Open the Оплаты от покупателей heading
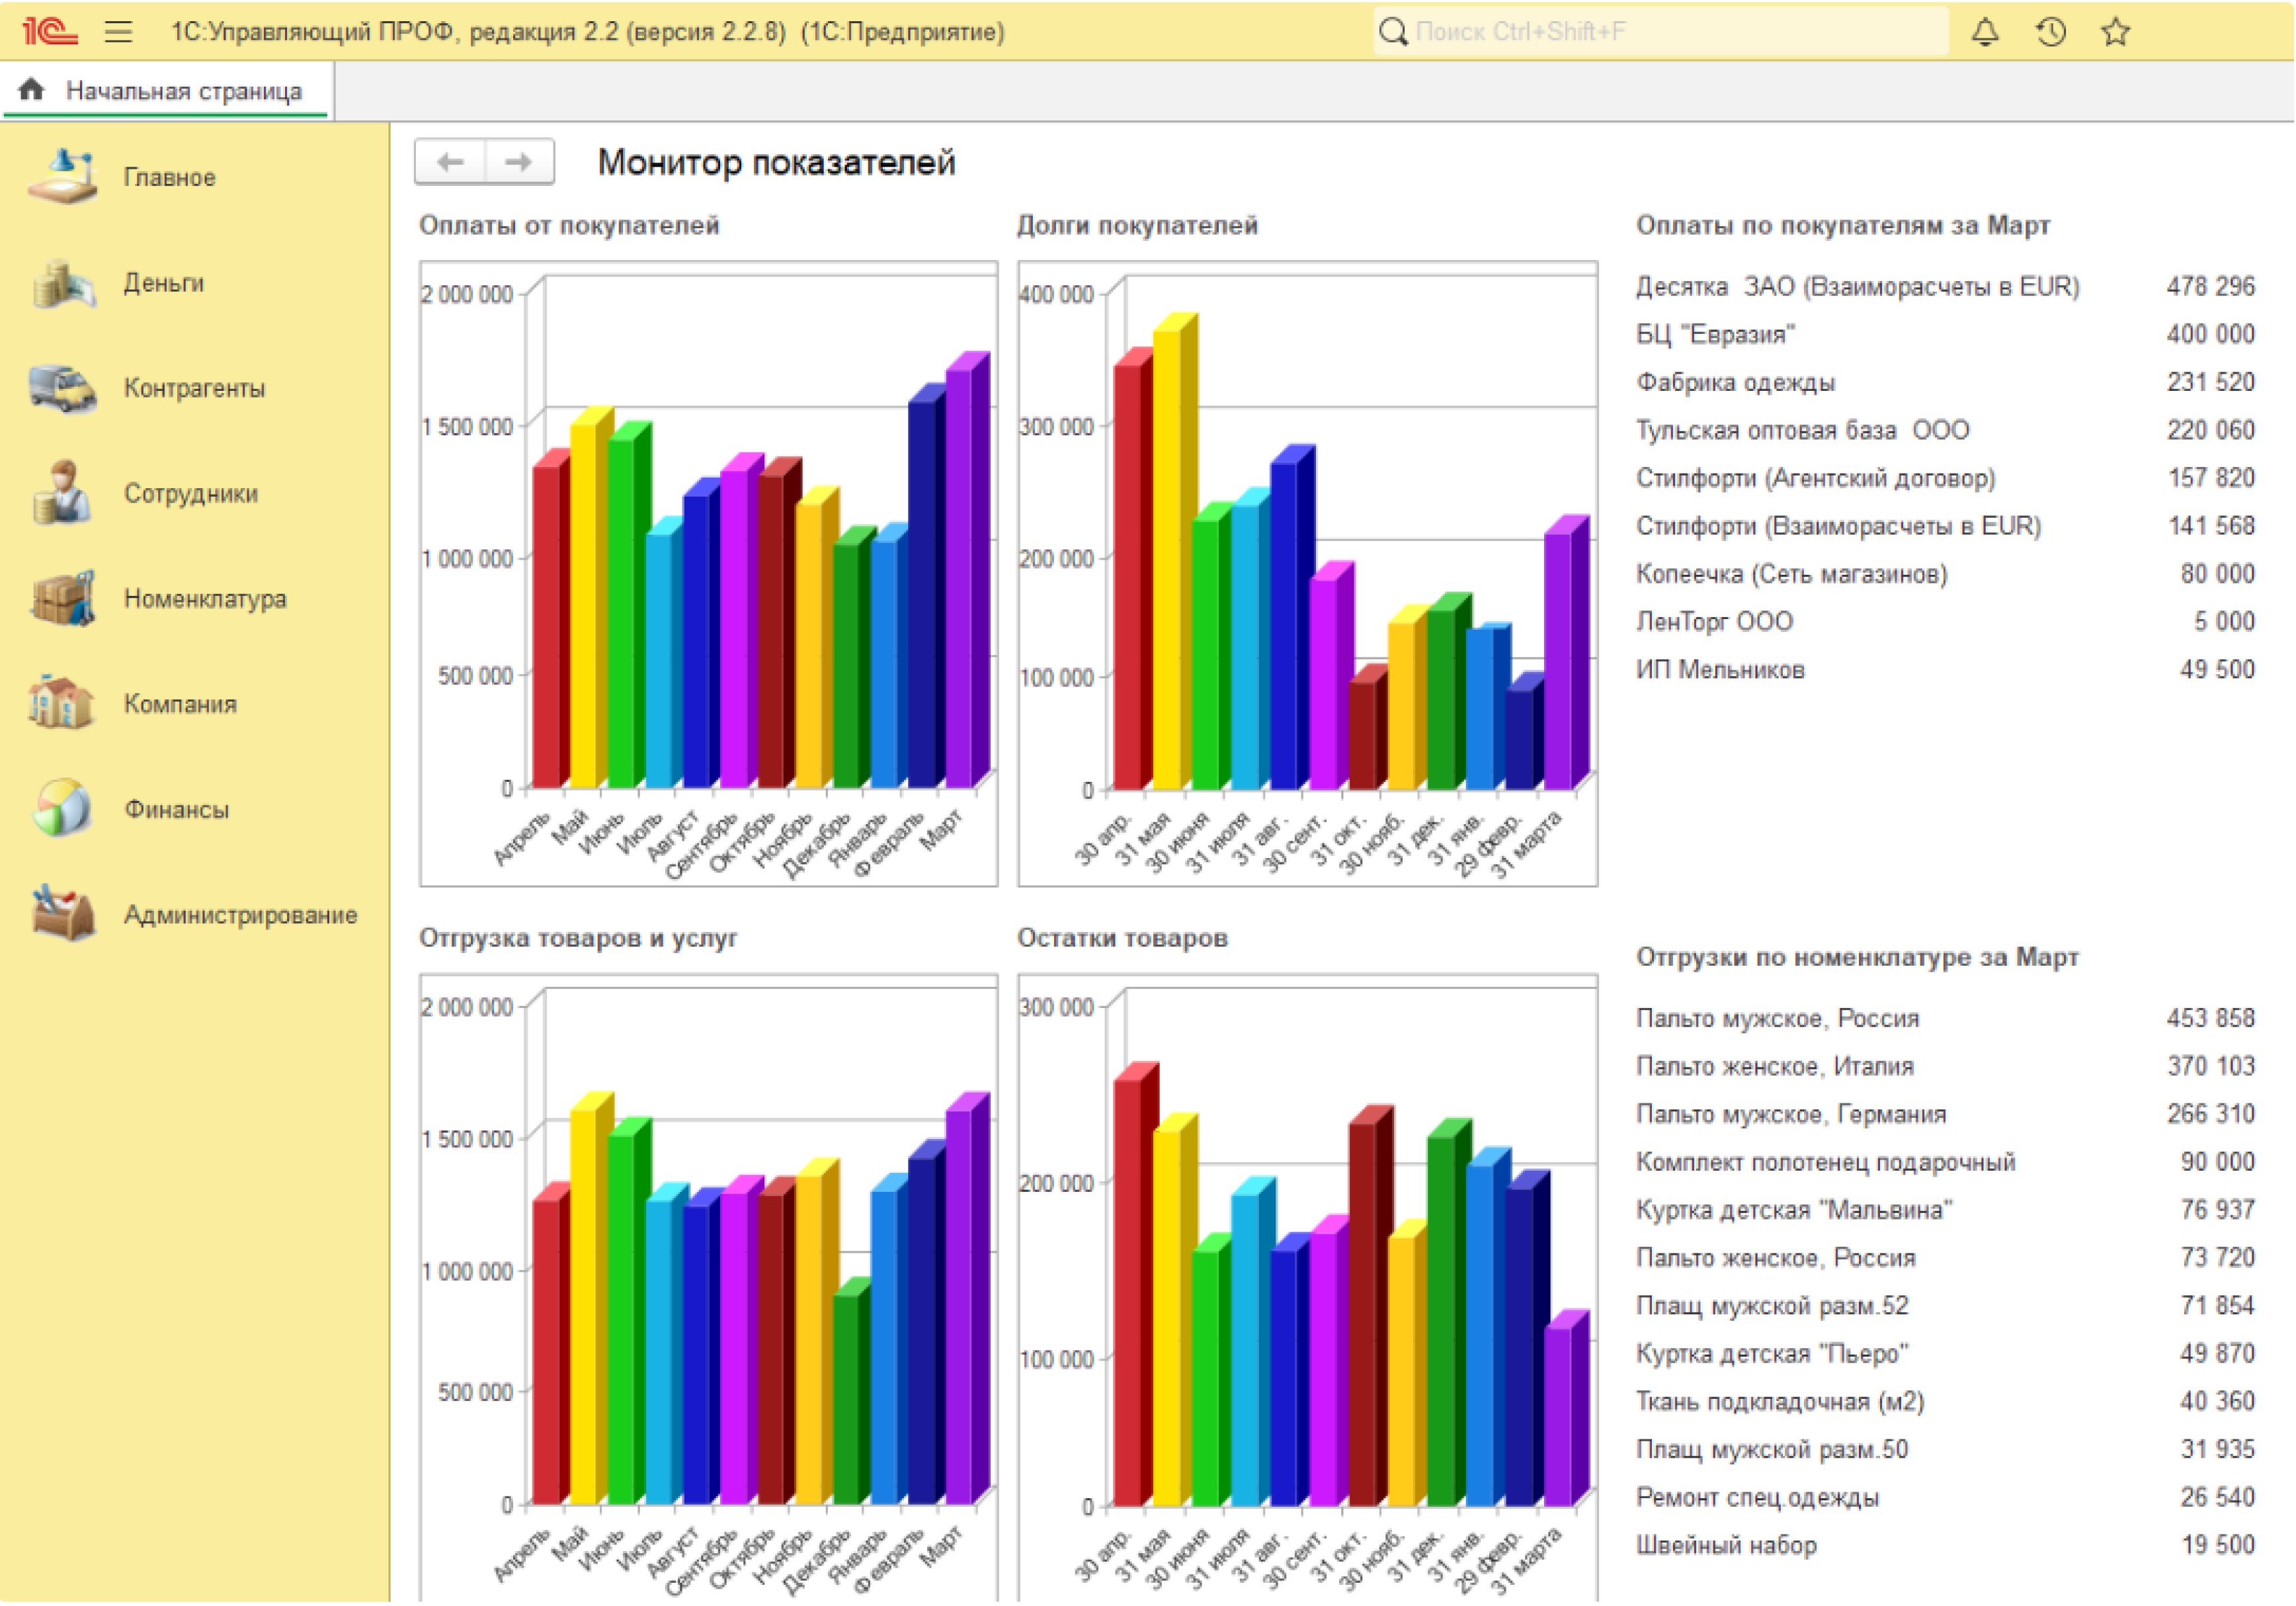The width and height of the screenshot is (2296, 1606). 569,225
